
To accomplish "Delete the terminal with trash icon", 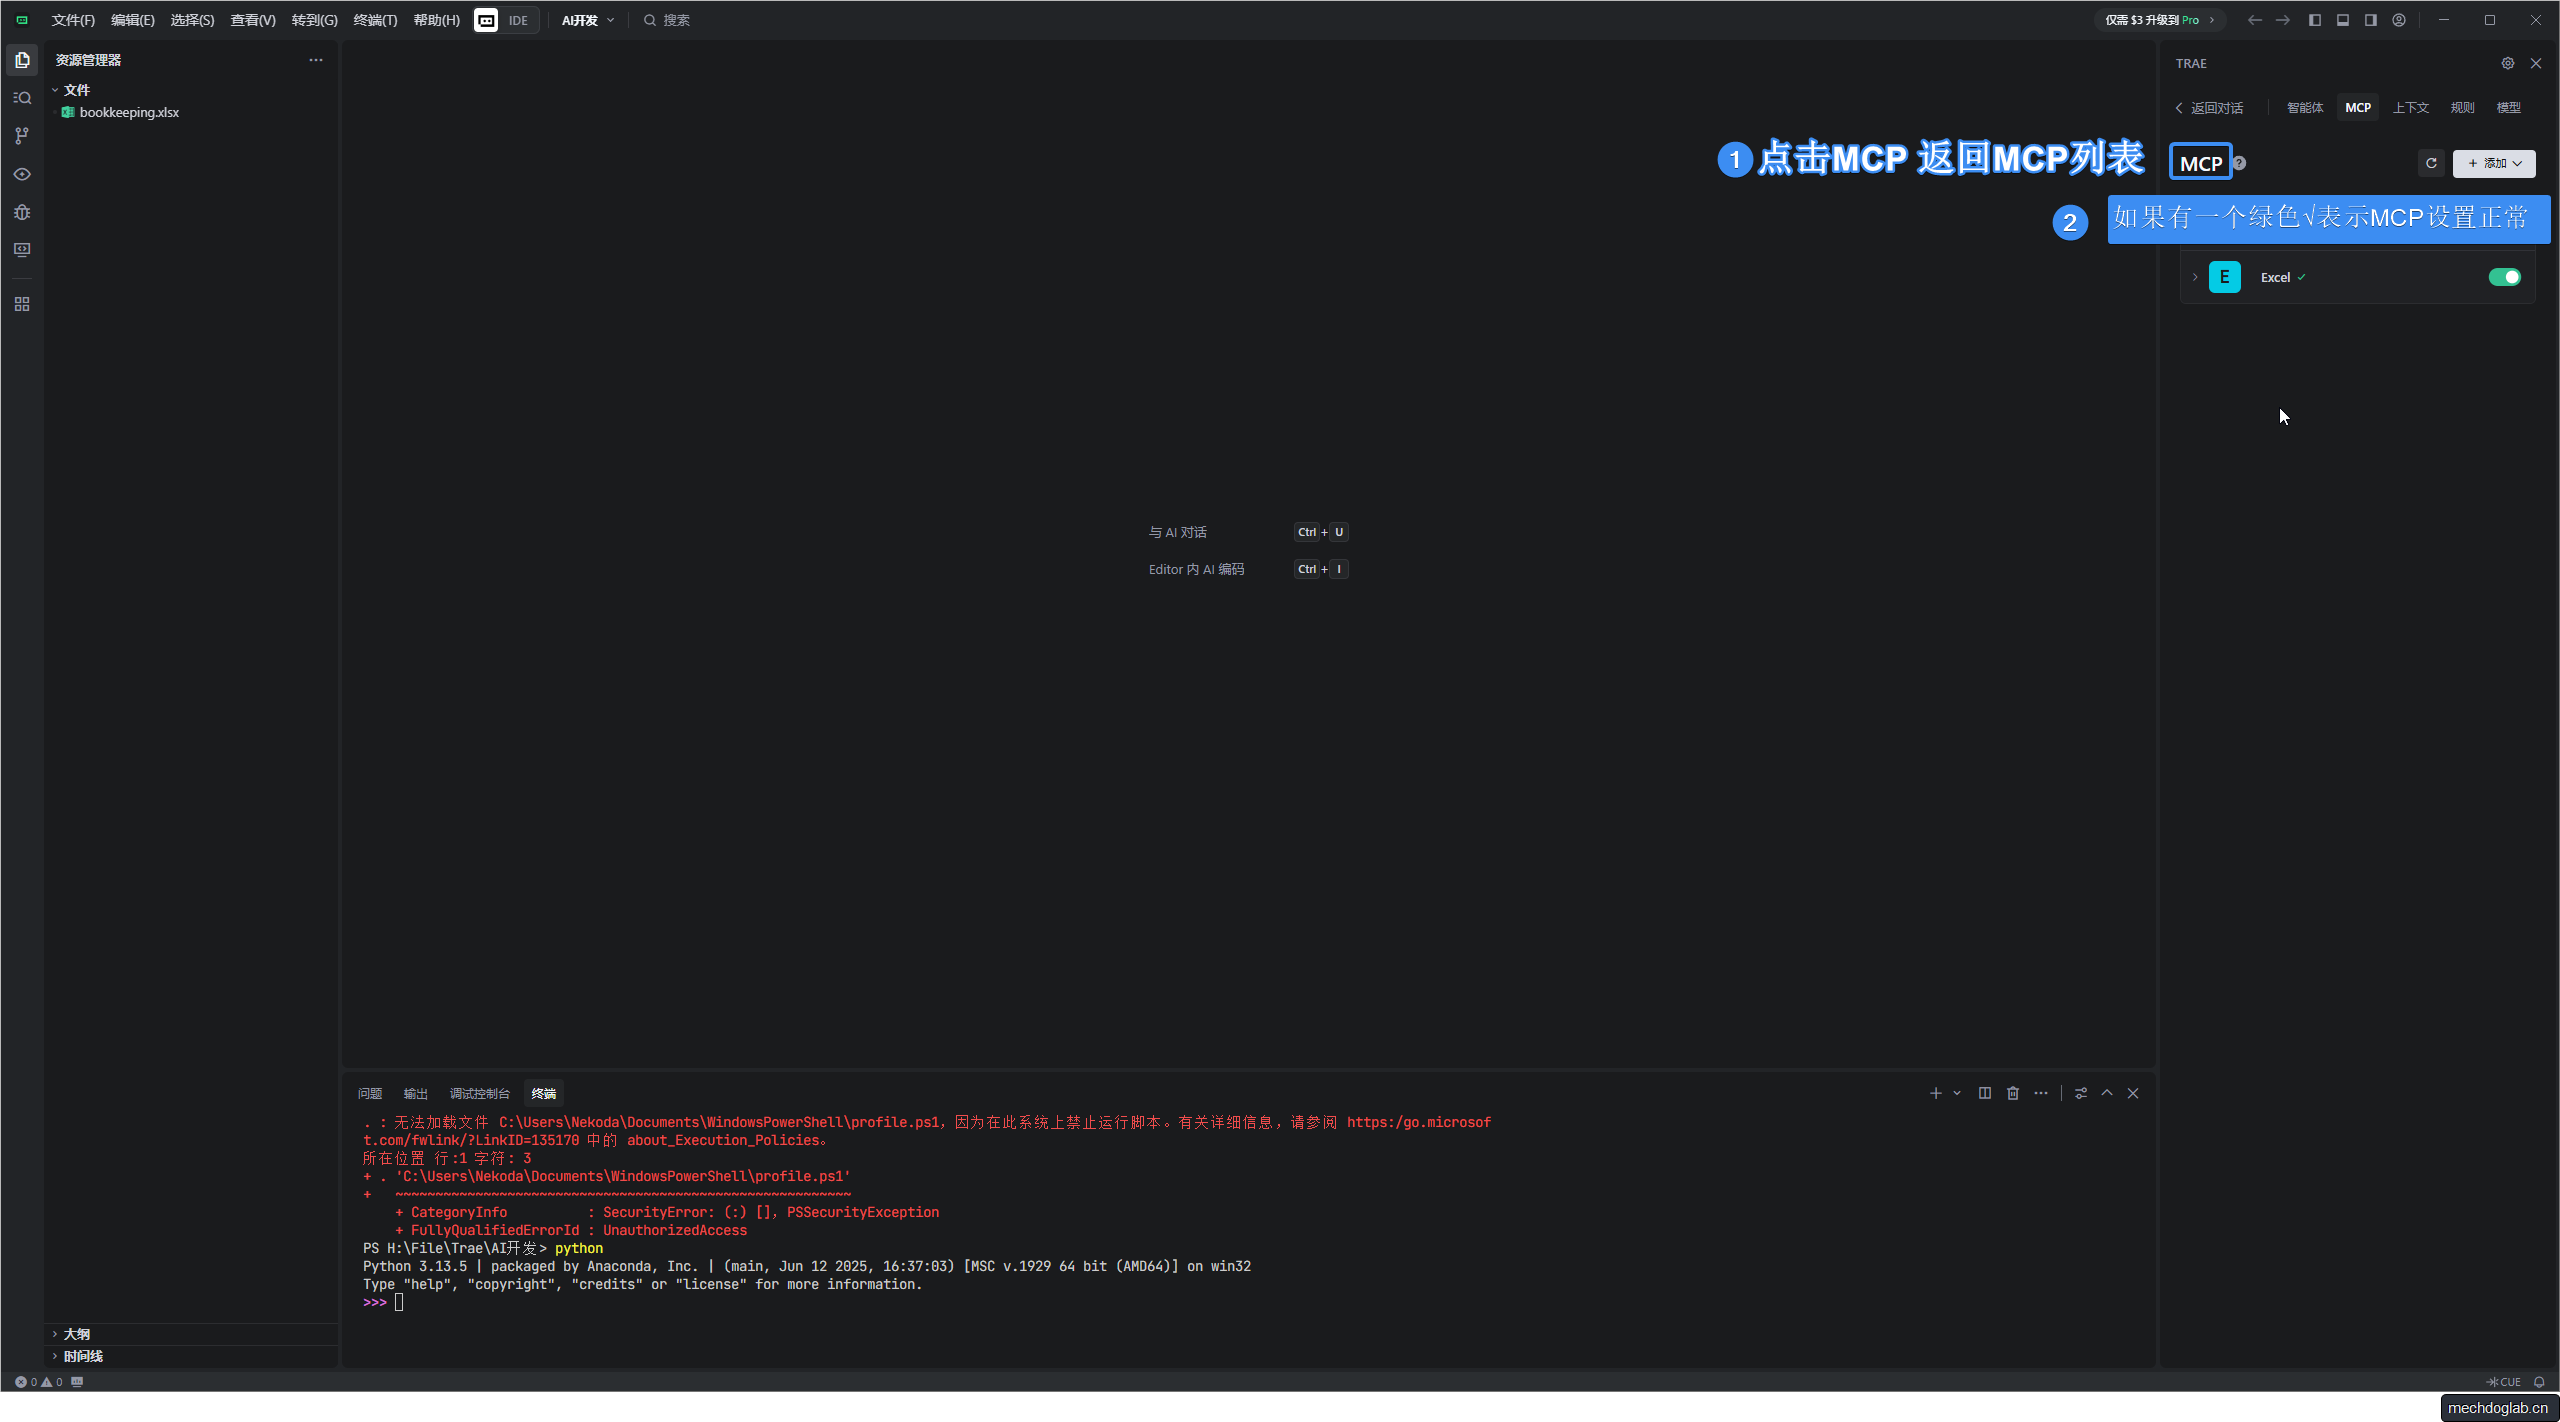I will pyautogui.click(x=2012, y=1093).
